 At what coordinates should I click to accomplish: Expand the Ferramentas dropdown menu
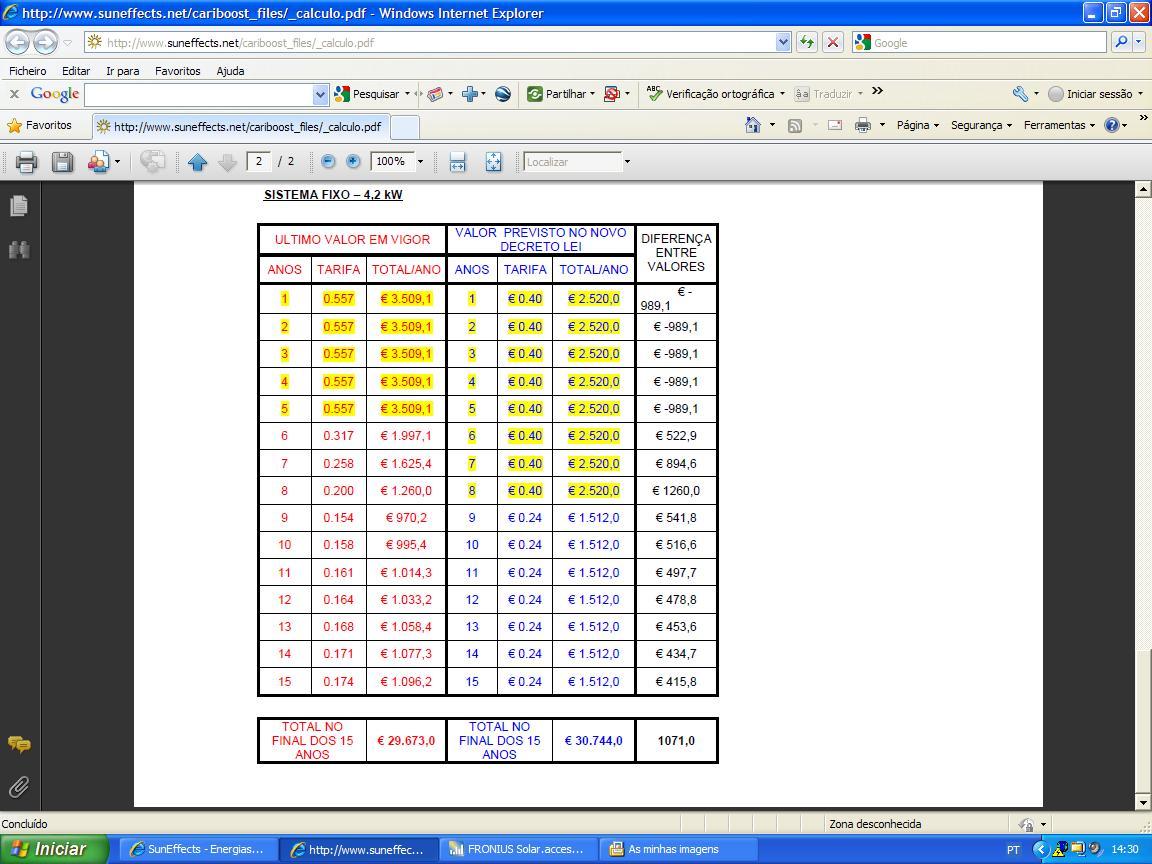[1059, 125]
